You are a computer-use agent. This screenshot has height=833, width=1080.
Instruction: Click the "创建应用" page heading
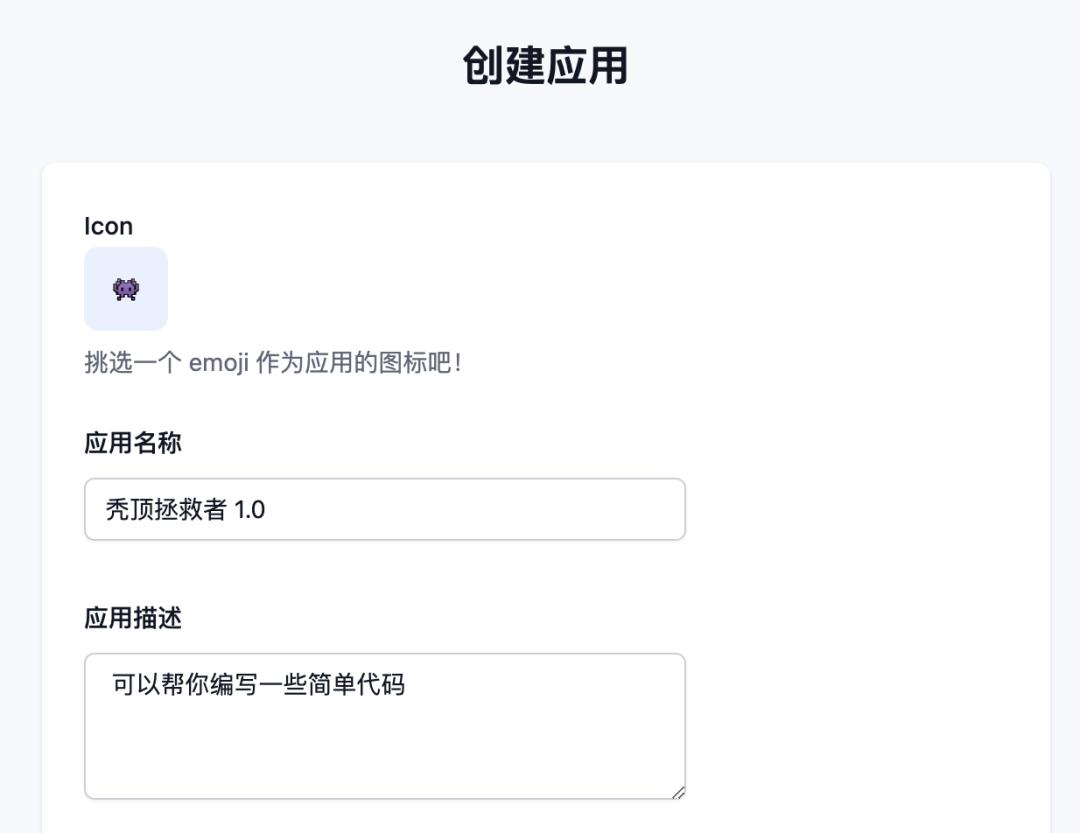(x=545, y=66)
